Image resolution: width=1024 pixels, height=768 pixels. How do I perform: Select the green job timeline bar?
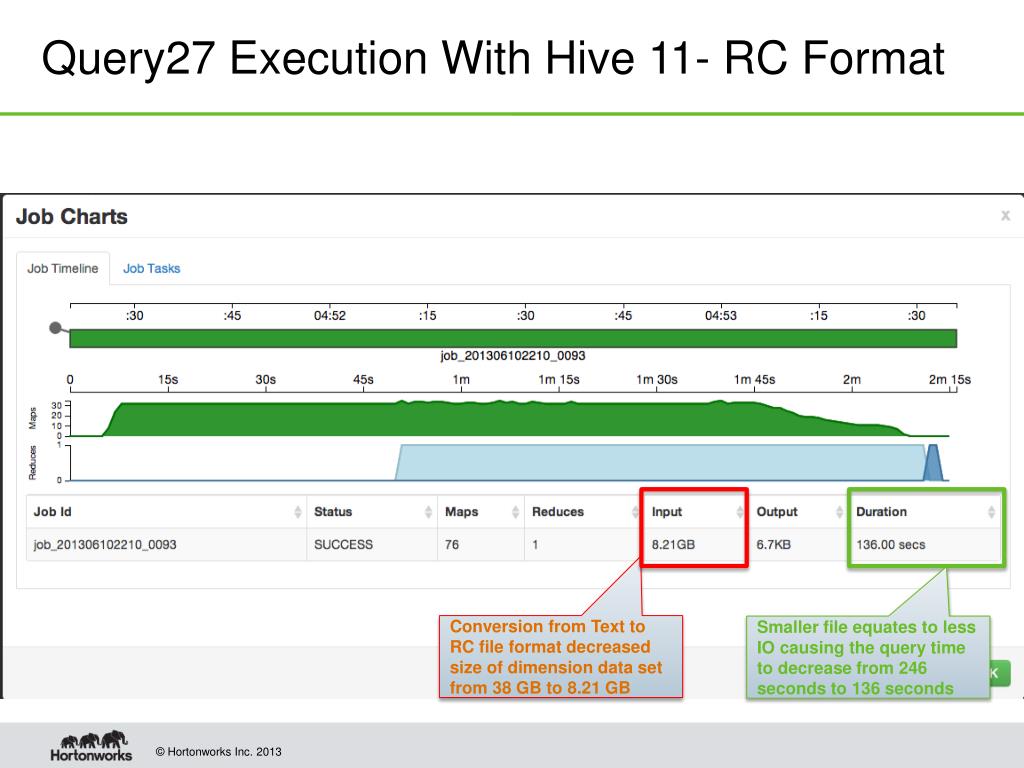513,338
